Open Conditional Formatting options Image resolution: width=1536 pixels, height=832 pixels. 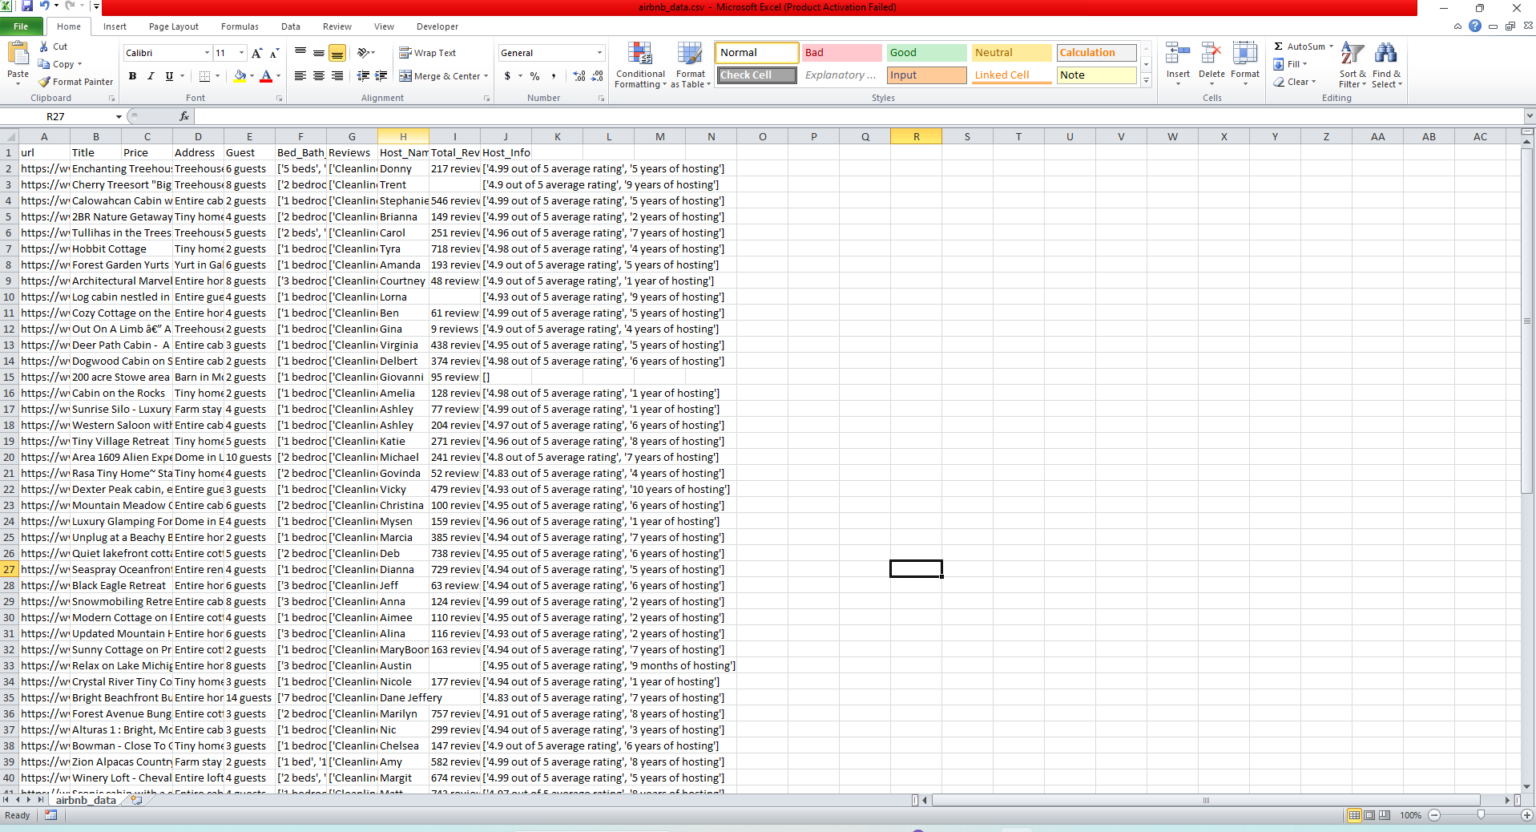click(x=639, y=64)
